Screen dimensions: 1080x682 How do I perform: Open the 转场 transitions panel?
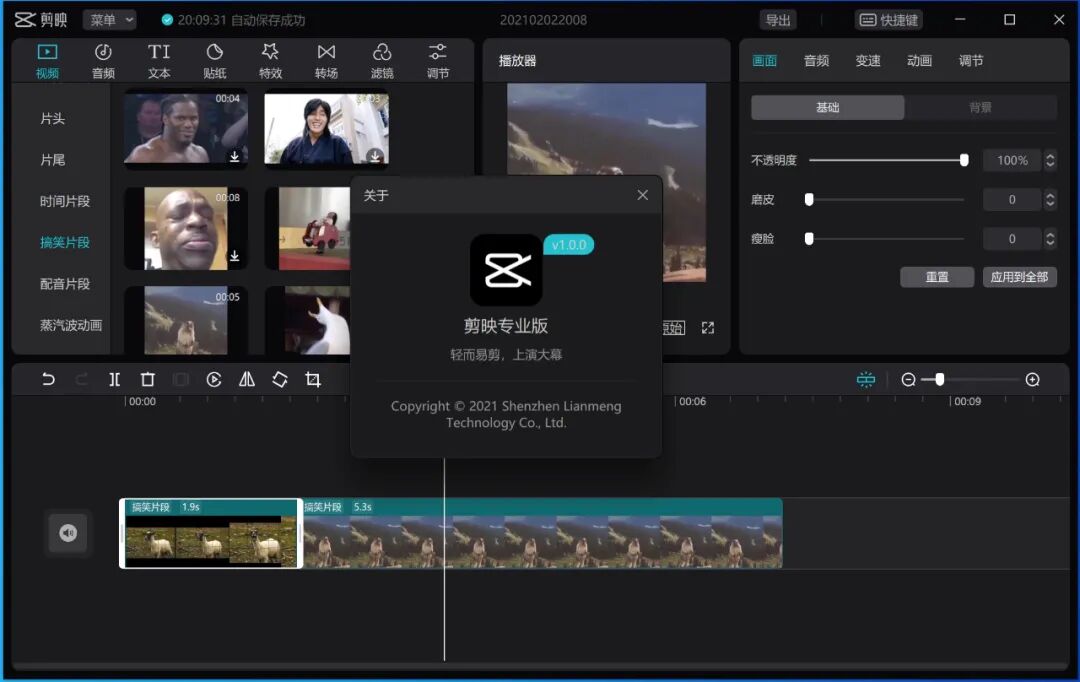pyautogui.click(x=325, y=59)
